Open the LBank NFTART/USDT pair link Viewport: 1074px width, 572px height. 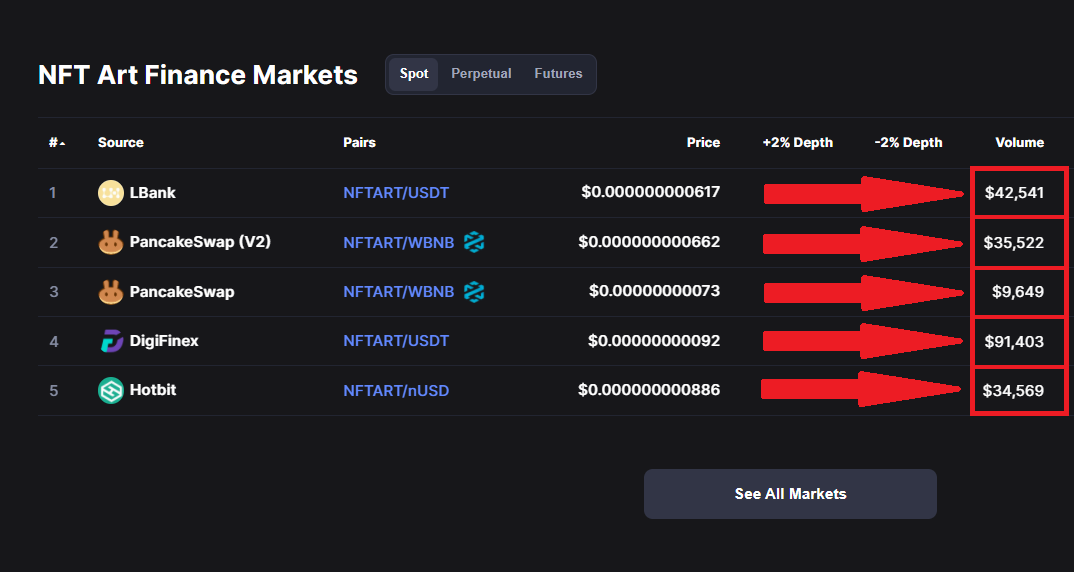coord(396,193)
